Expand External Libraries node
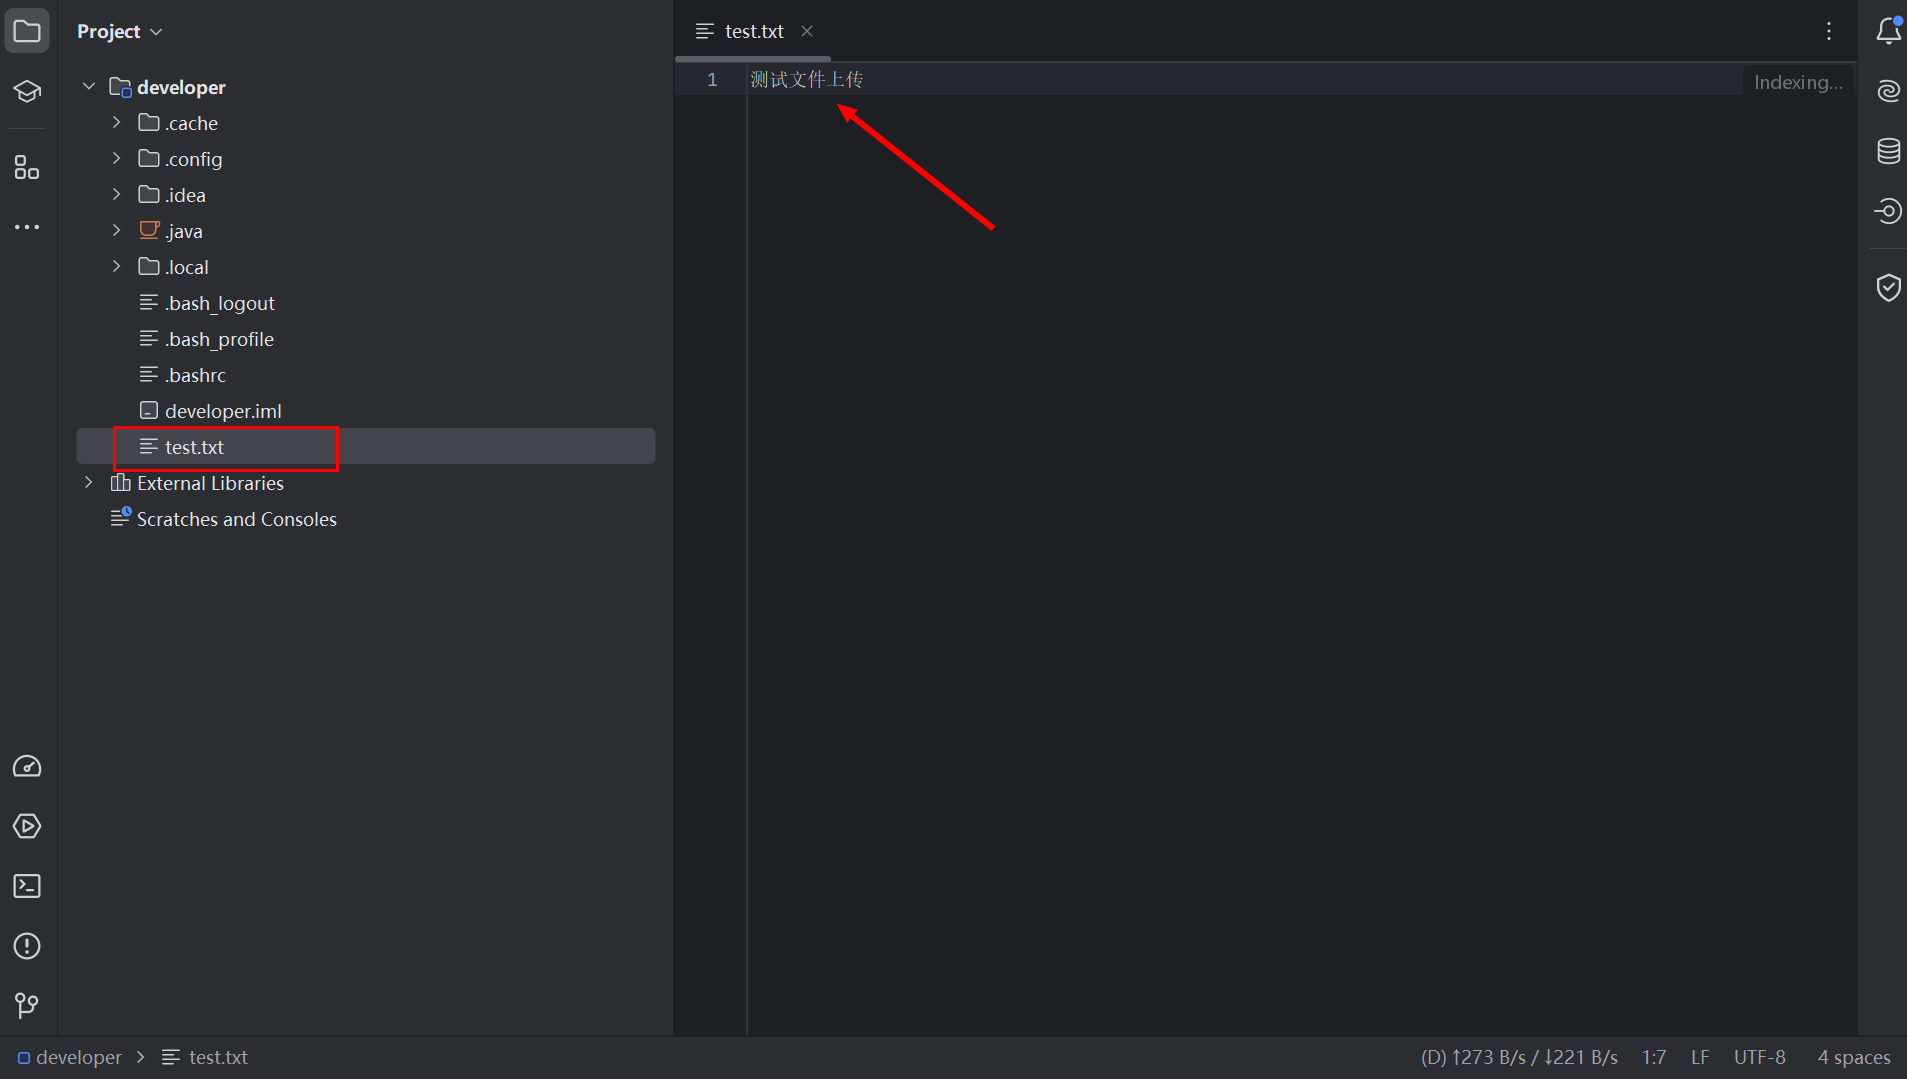This screenshot has width=1907, height=1079. 89,483
